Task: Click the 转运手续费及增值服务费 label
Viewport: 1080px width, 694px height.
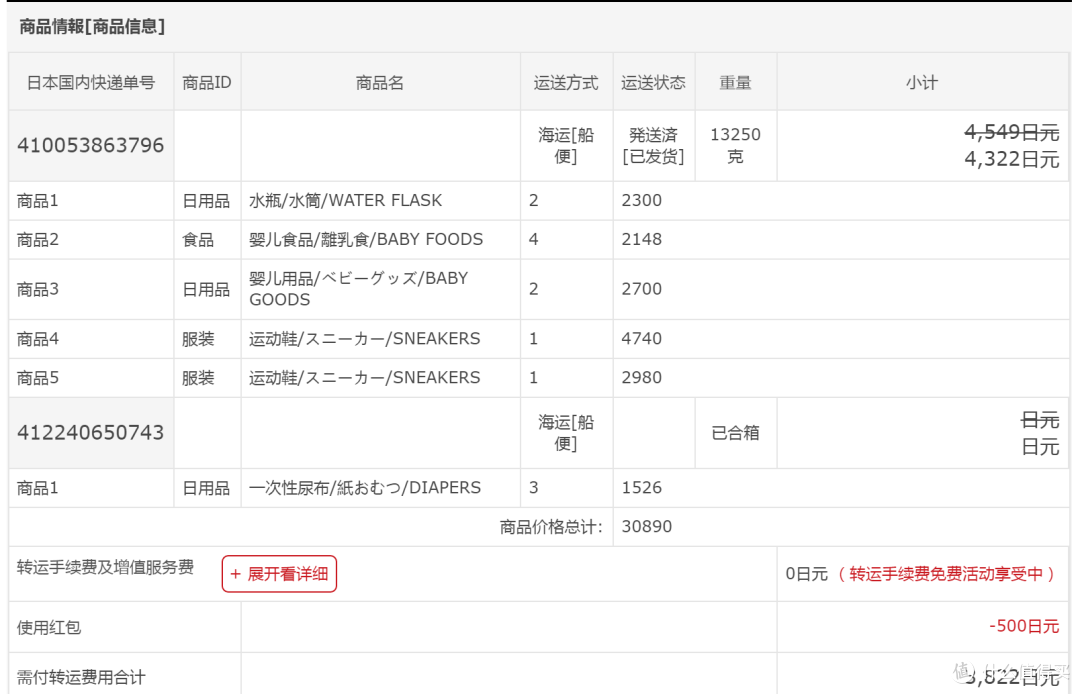Action: [x=105, y=567]
